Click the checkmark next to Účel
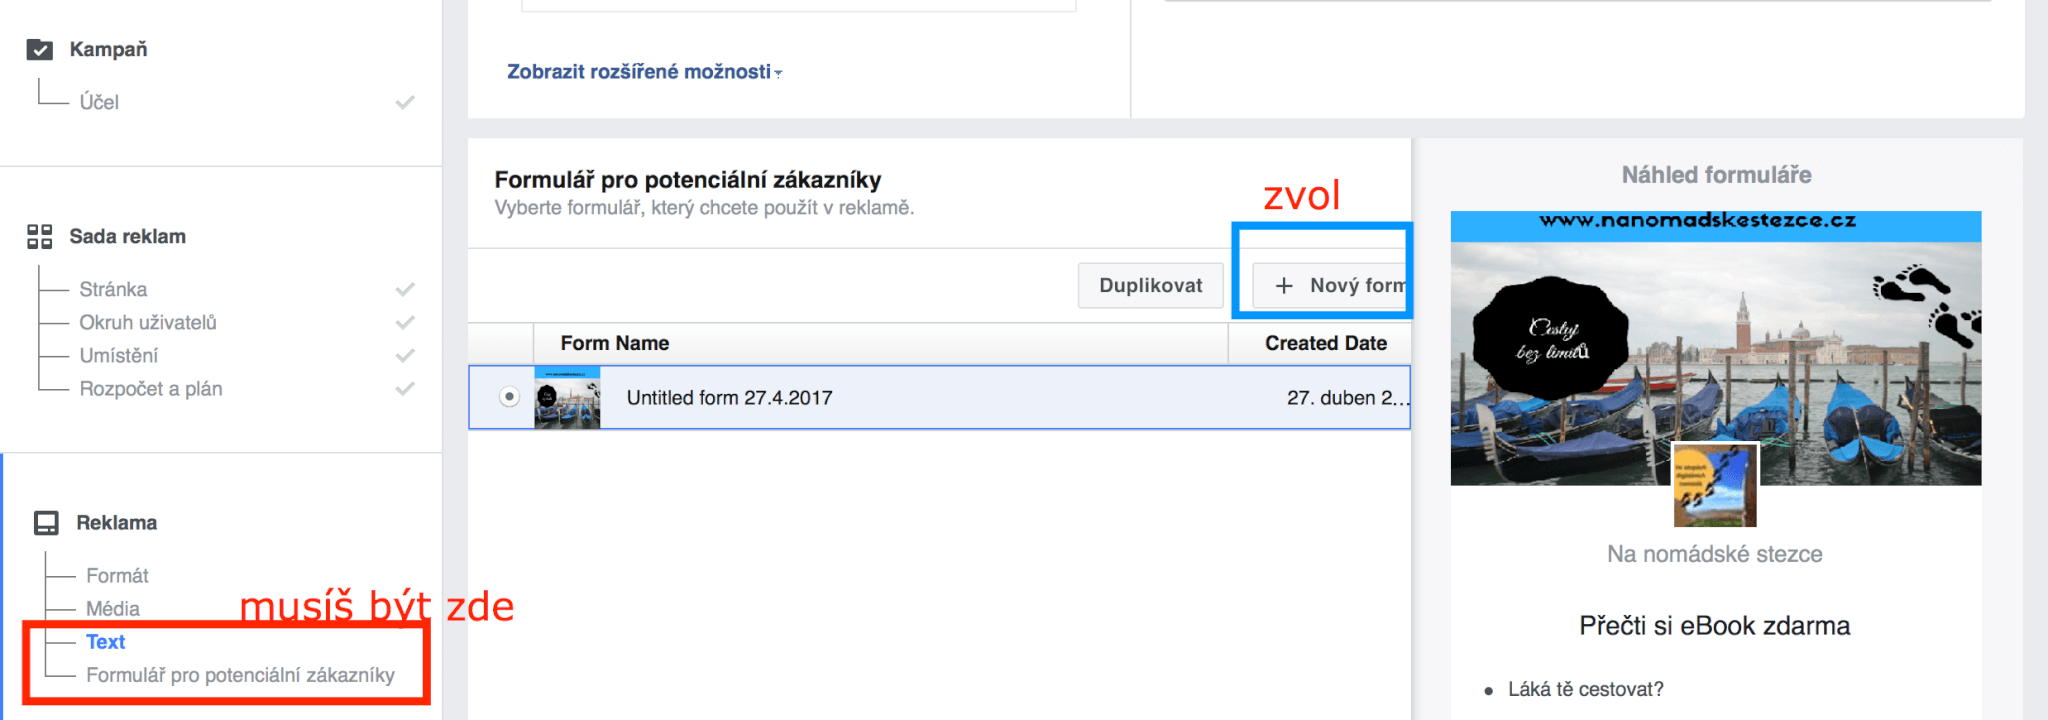The height and width of the screenshot is (720, 2048). (x=405, y=102)
